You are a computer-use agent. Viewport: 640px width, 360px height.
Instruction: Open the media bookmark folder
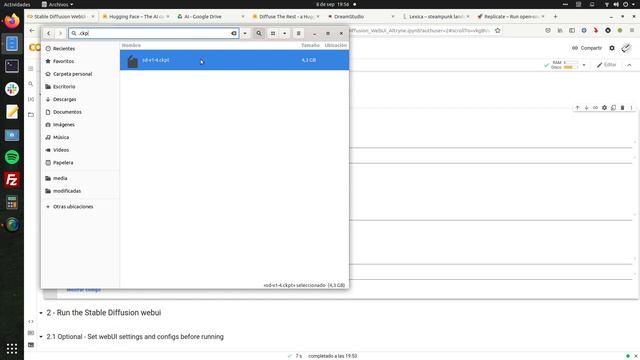pos(80,178)
